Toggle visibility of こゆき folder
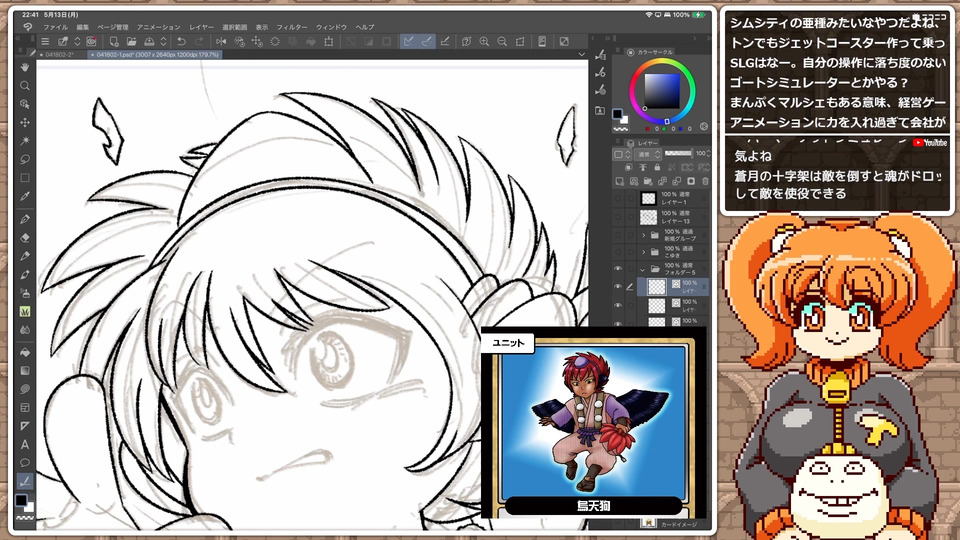Screen dimensions: 960x540 pos(618,252)
